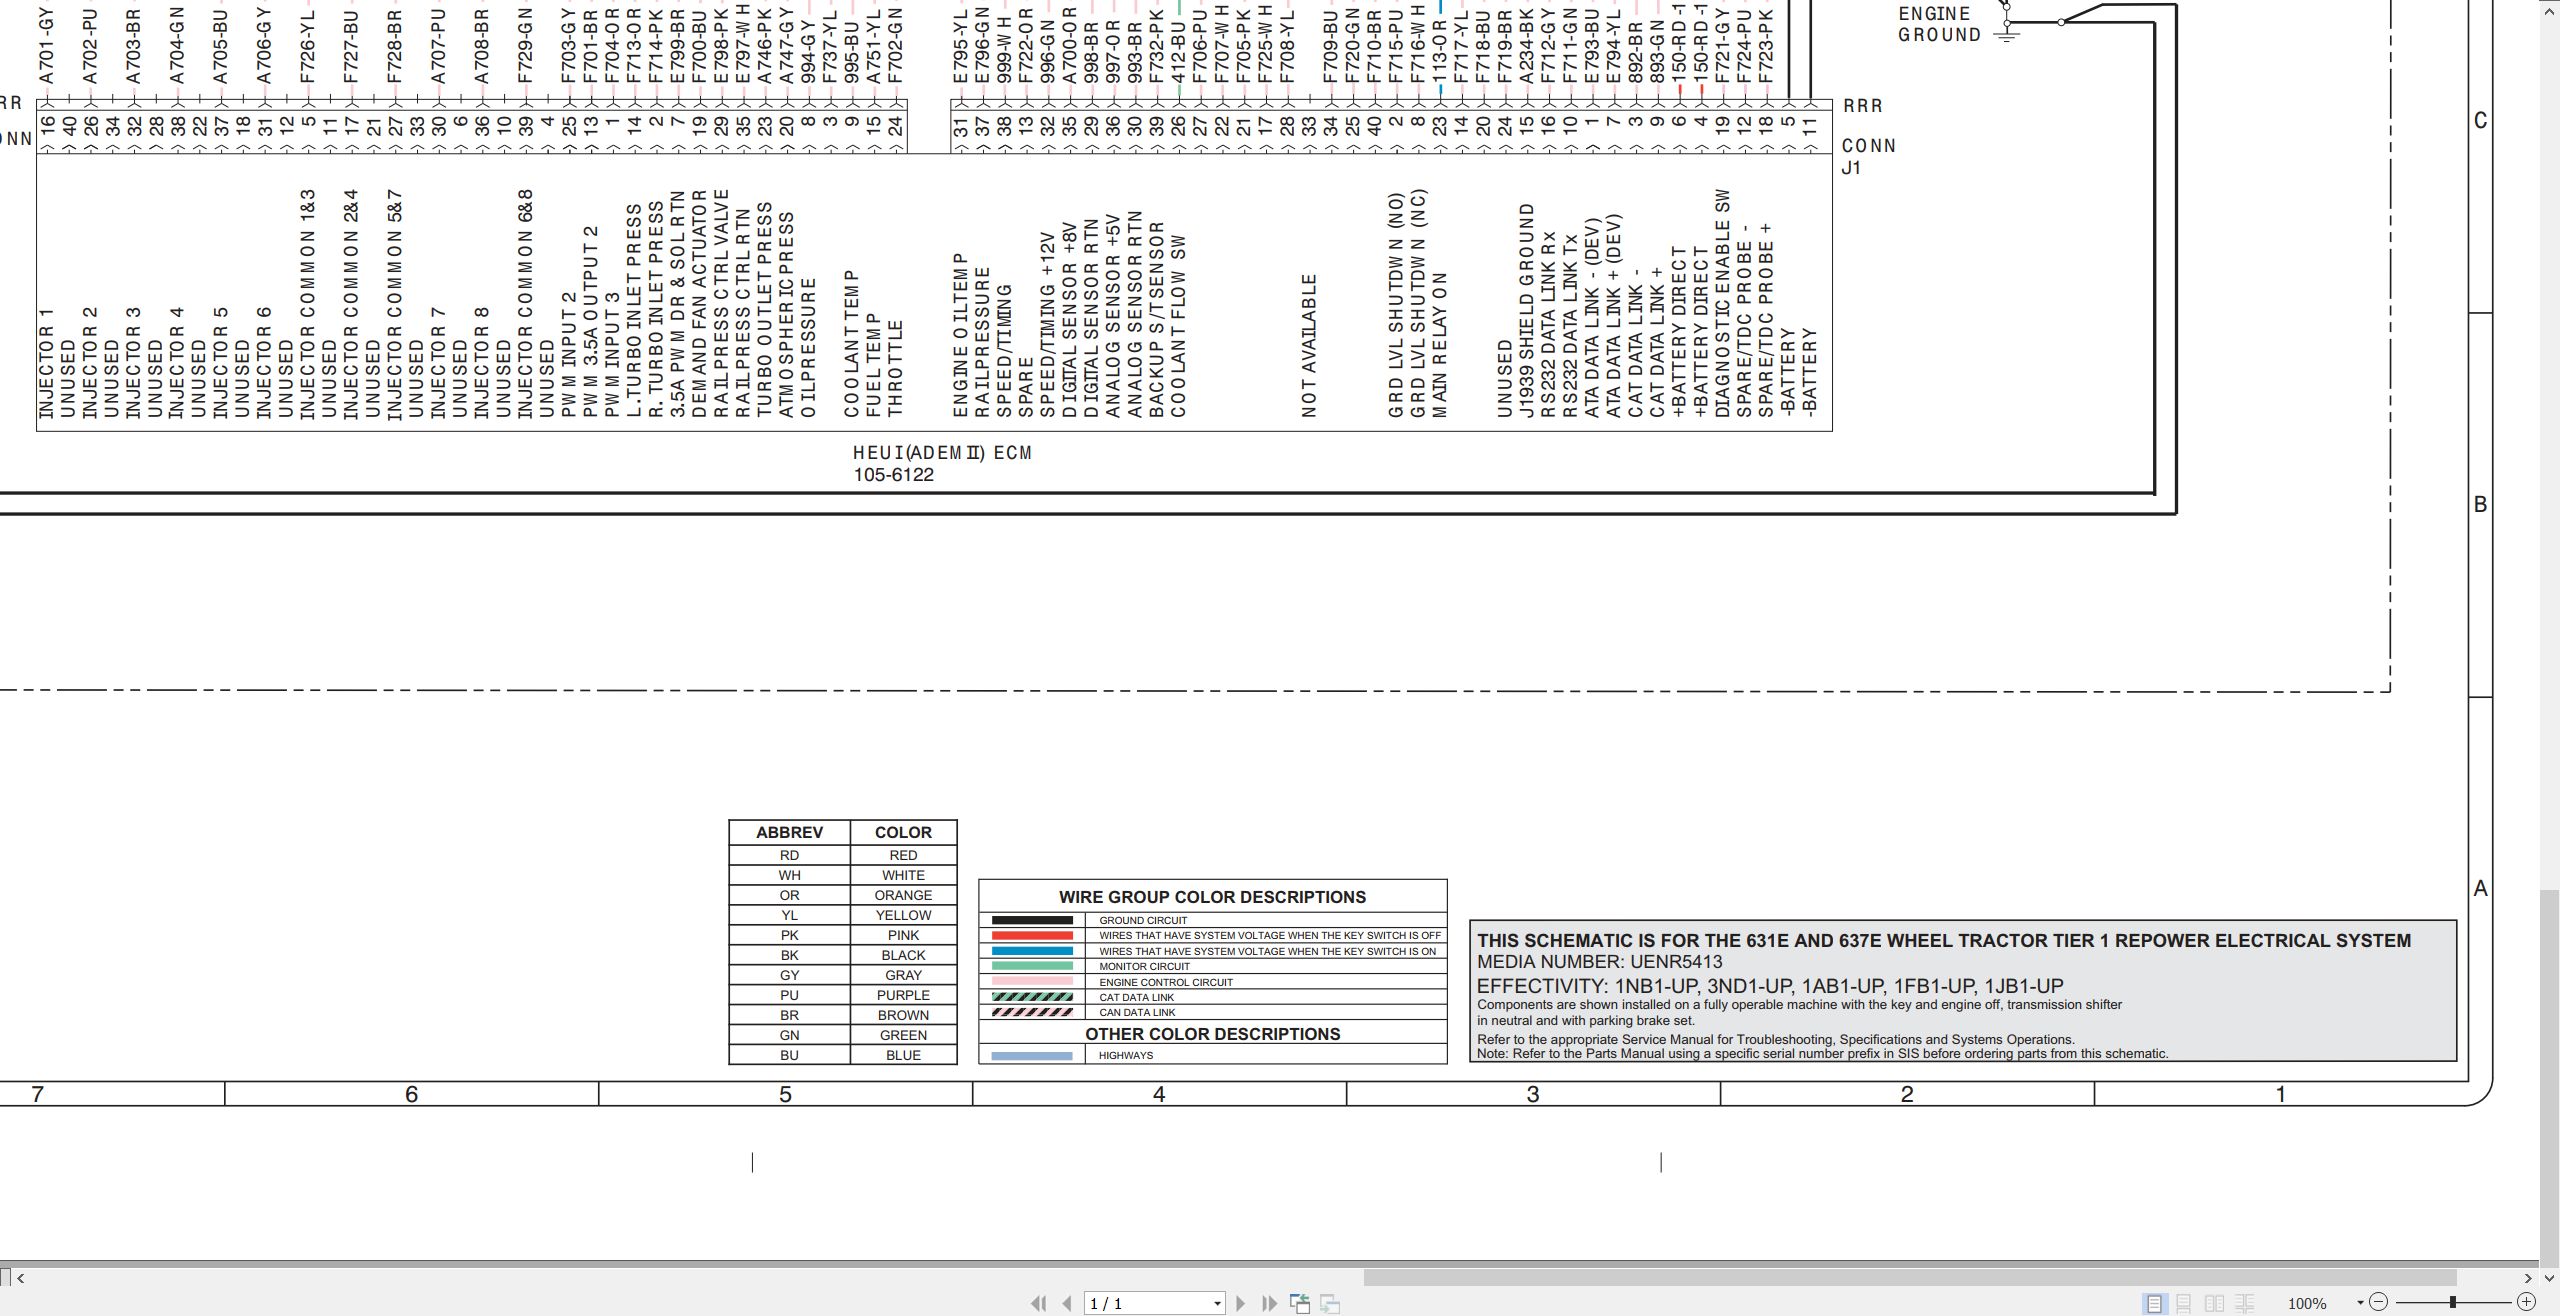The height and width of the screenshot is (1316, 2560).
Task: Click the horizontal scrollbar thumb
Action: coord(1910,1277)
